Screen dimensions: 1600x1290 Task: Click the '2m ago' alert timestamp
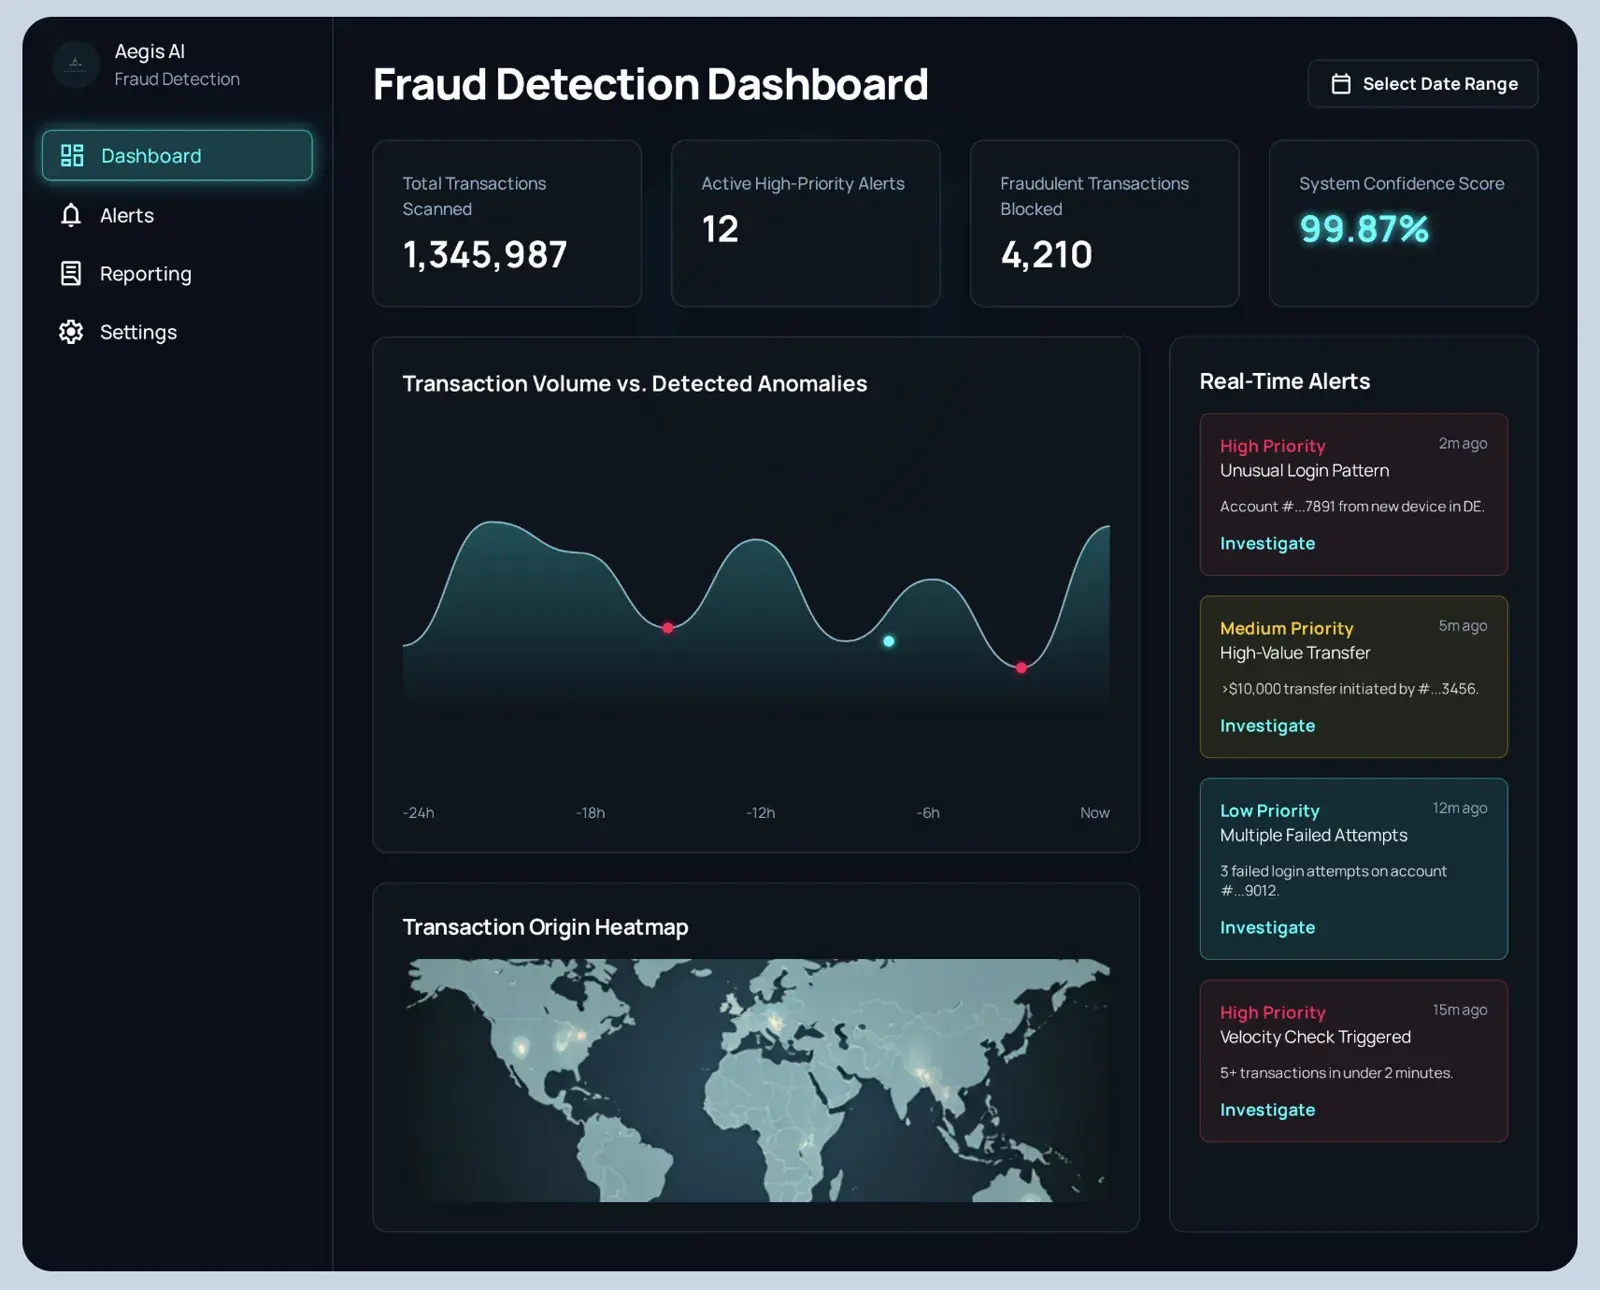[x=1463, y=443]
